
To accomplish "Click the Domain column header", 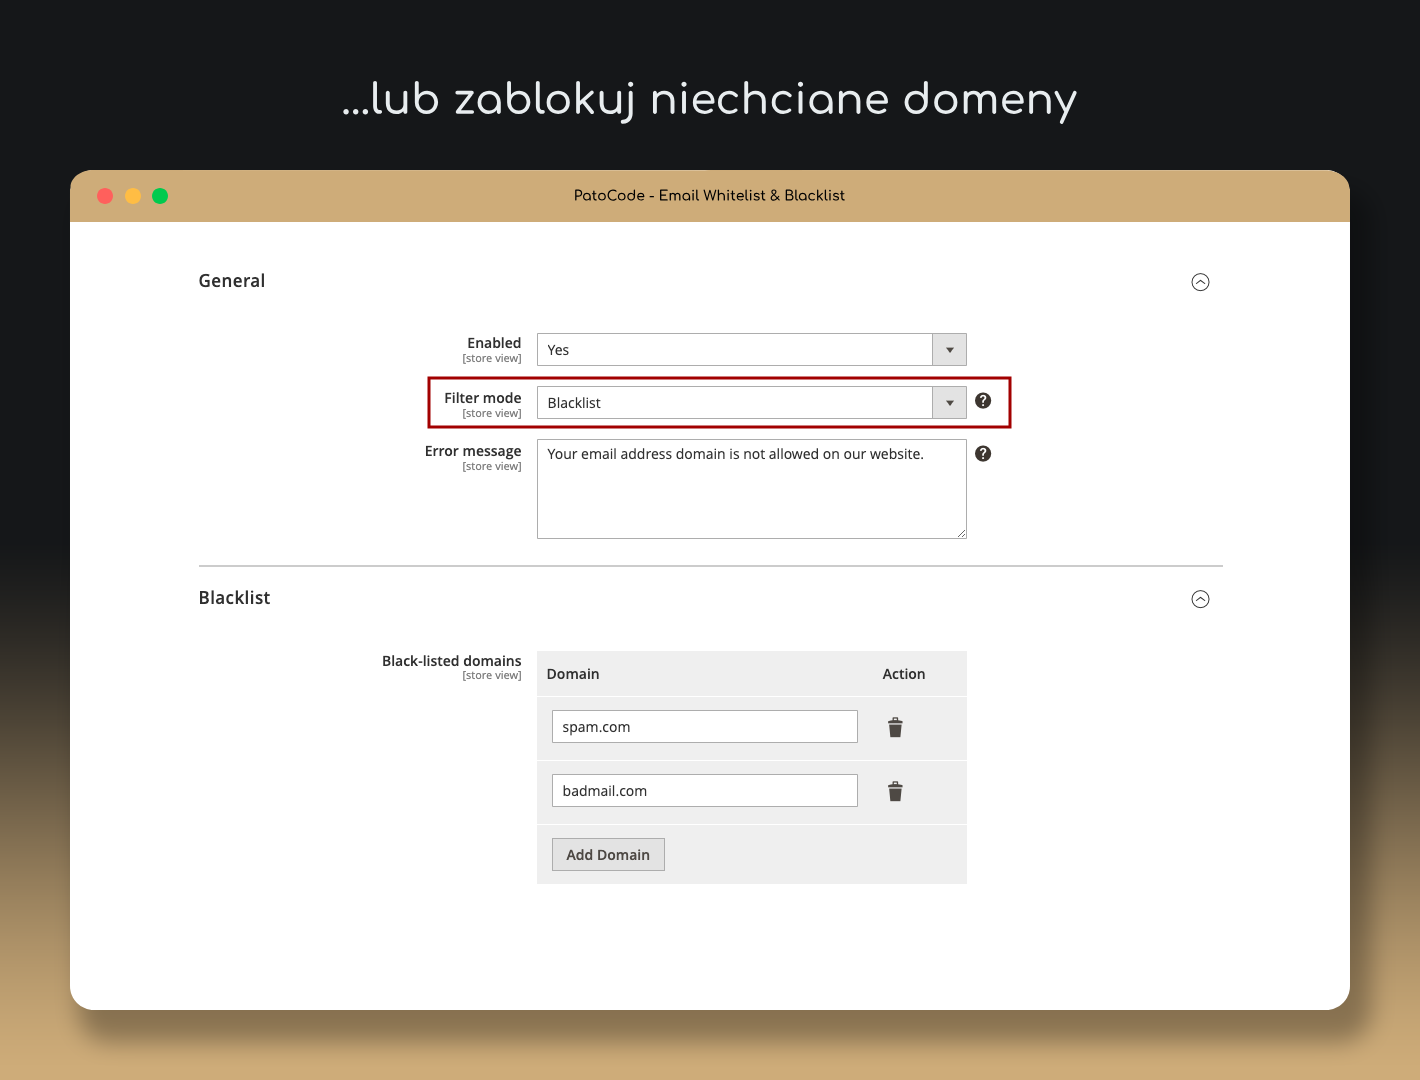I will click(x=573, y=674).
